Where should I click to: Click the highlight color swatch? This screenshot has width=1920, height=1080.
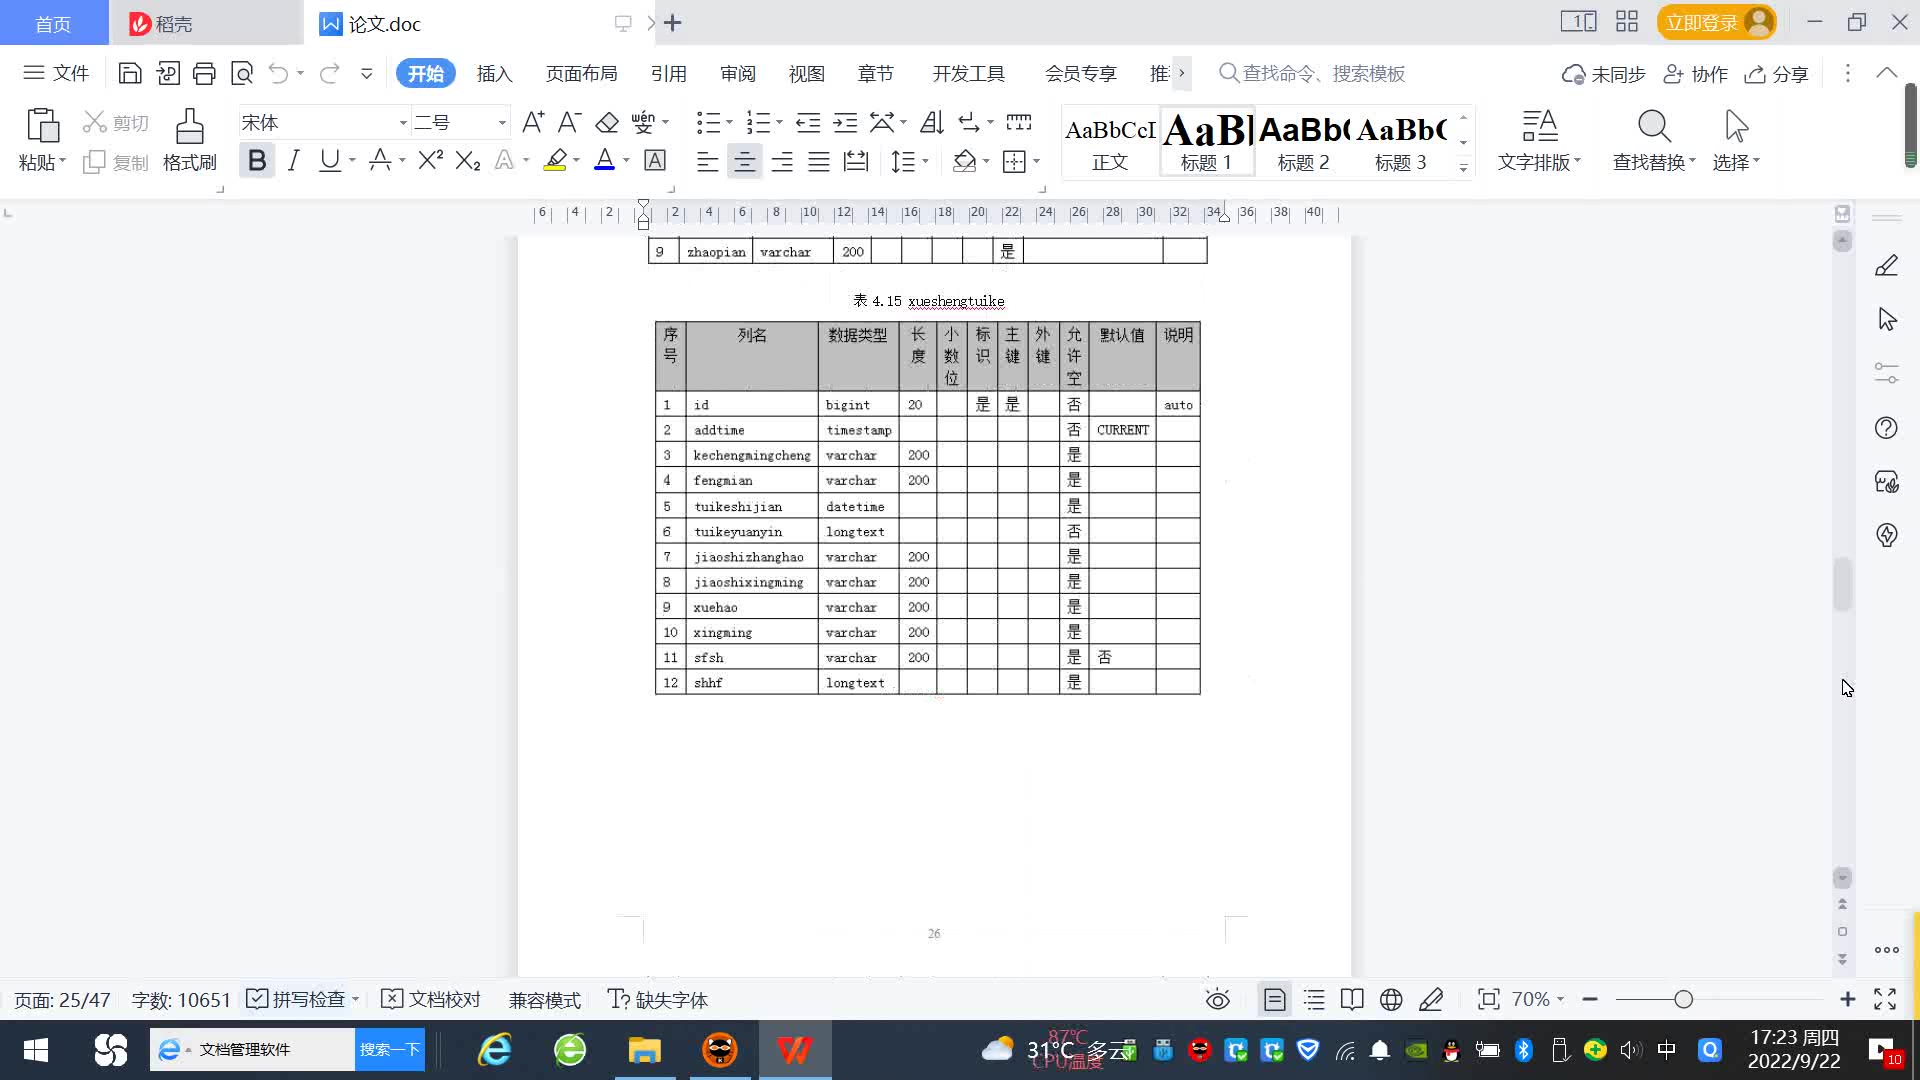pos(555,160)
